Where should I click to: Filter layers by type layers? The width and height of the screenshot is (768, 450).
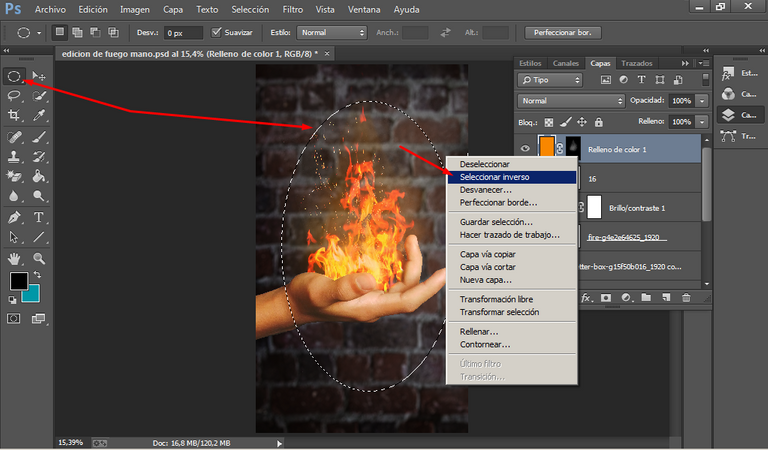(641, 79)
